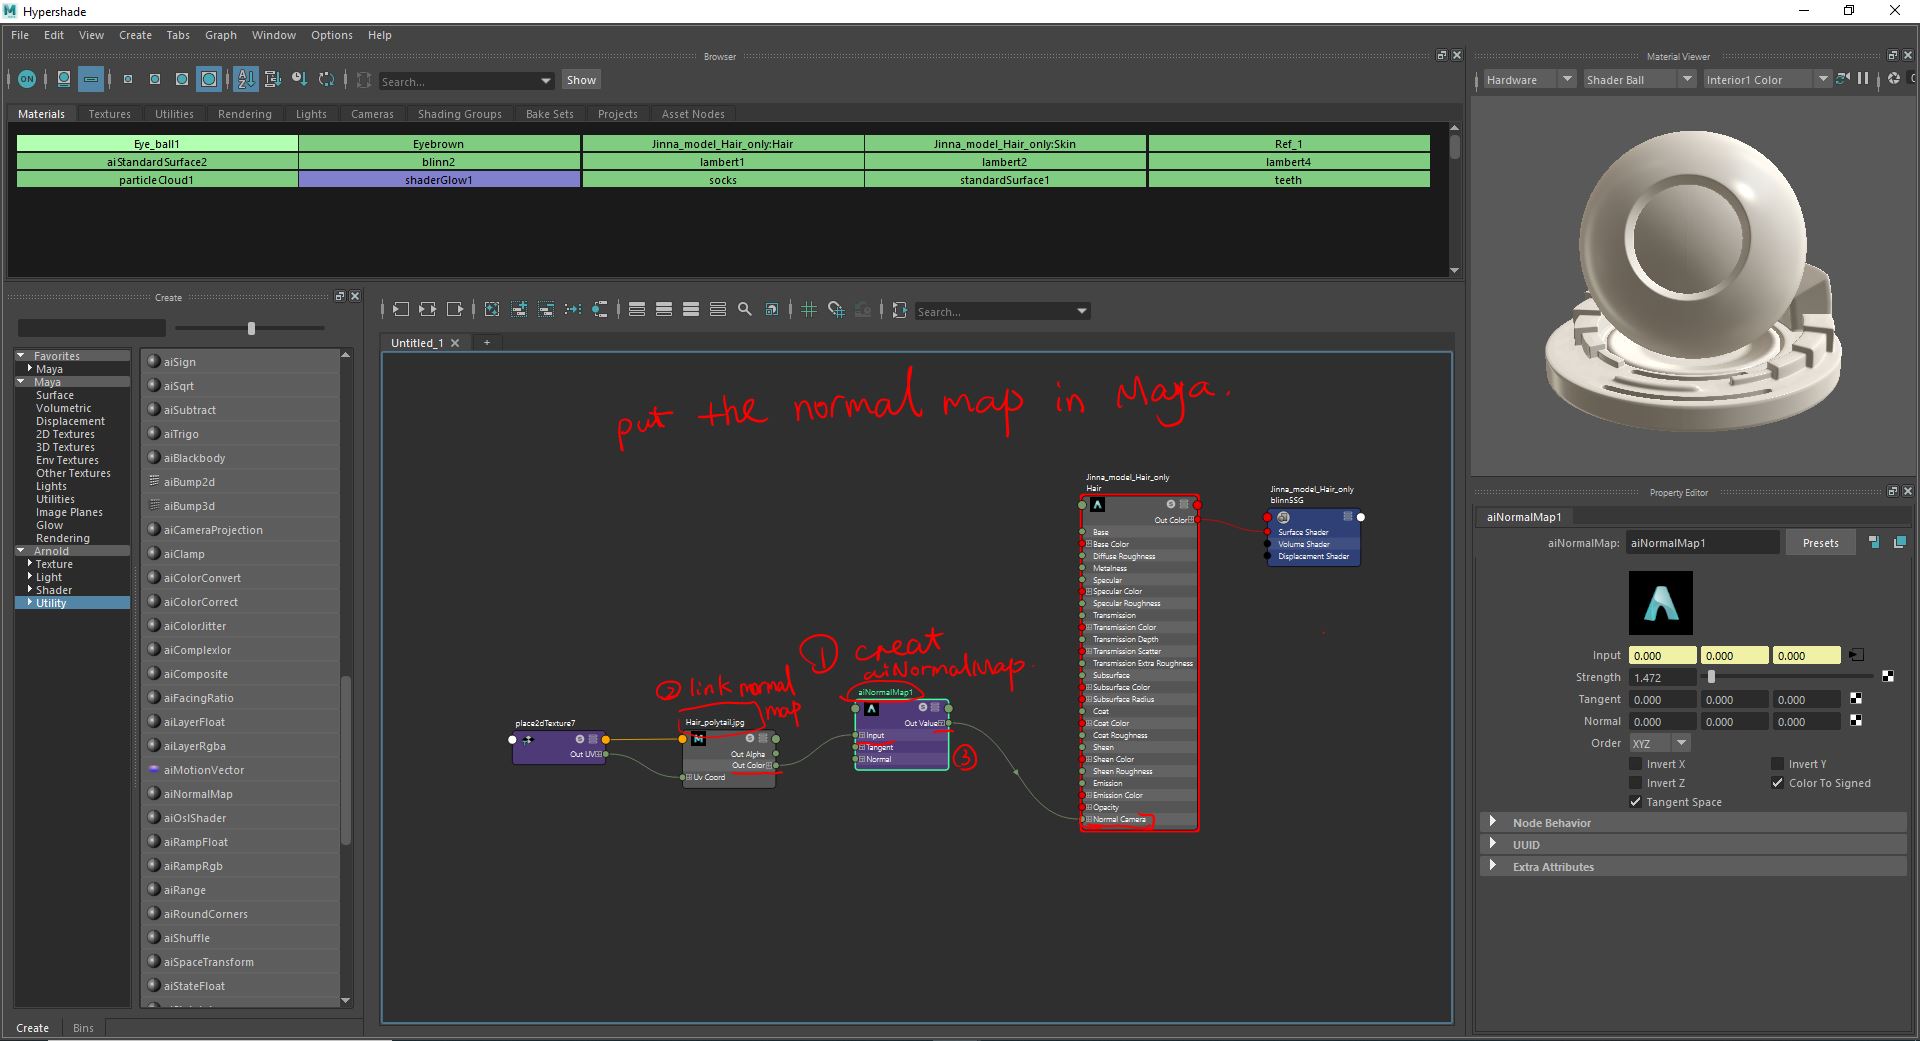Choose the extra large swatches icon
The image size is (1920, 1041).
(x=209, y=79)
